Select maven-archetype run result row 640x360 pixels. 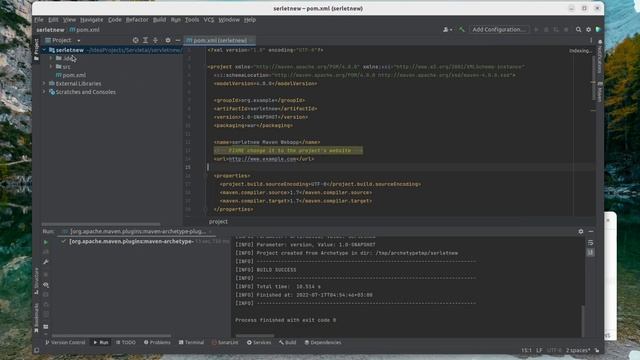tap(145, 242)
